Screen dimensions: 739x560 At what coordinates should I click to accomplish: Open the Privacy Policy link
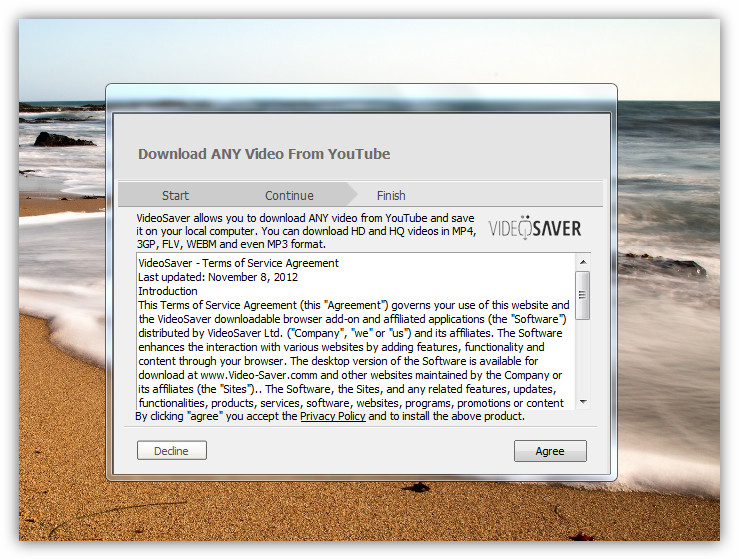point(333,416)
